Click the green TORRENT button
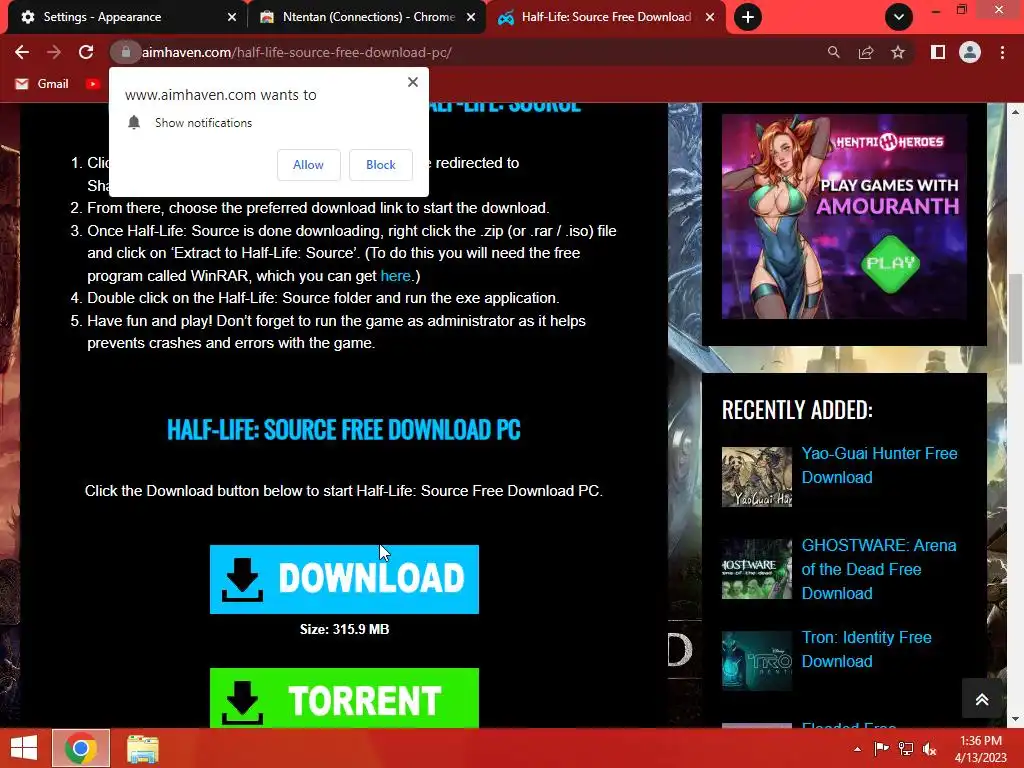Screen dimensions: 1024x768 click(344, 697)
